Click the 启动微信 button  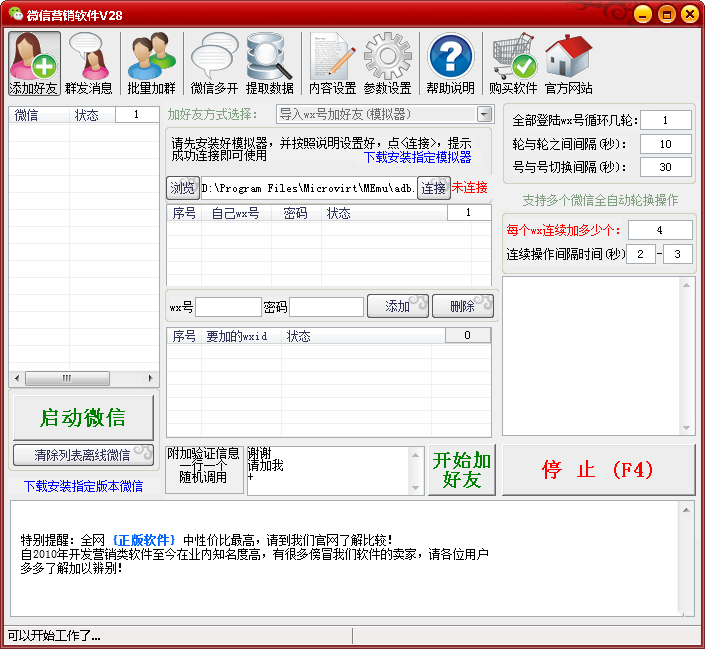tap(83, 417)
